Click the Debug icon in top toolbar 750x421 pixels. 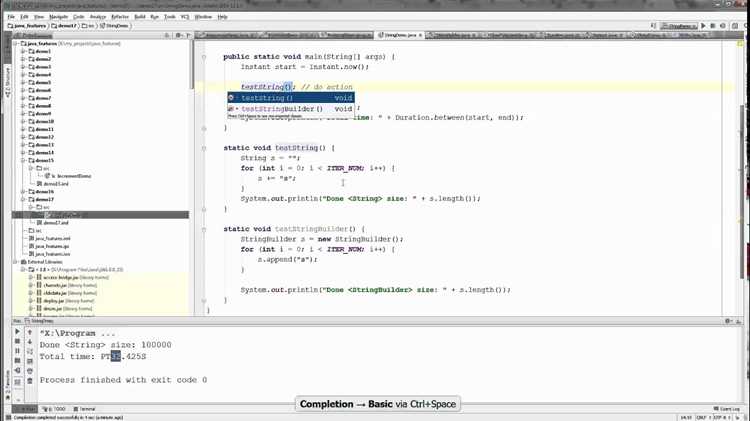(x=713, y=26)
